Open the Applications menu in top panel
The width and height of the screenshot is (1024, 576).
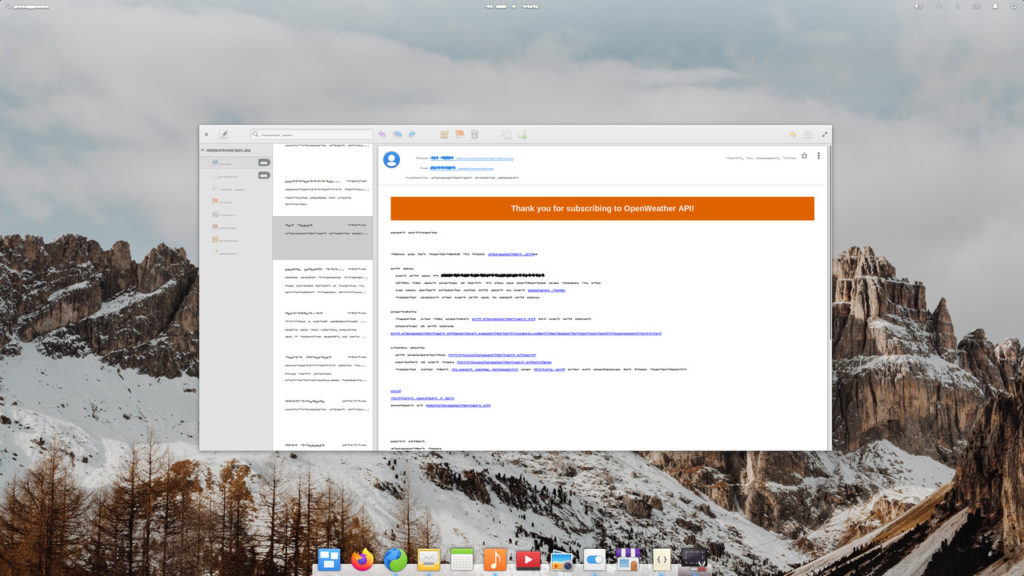(x=28, y=7)
